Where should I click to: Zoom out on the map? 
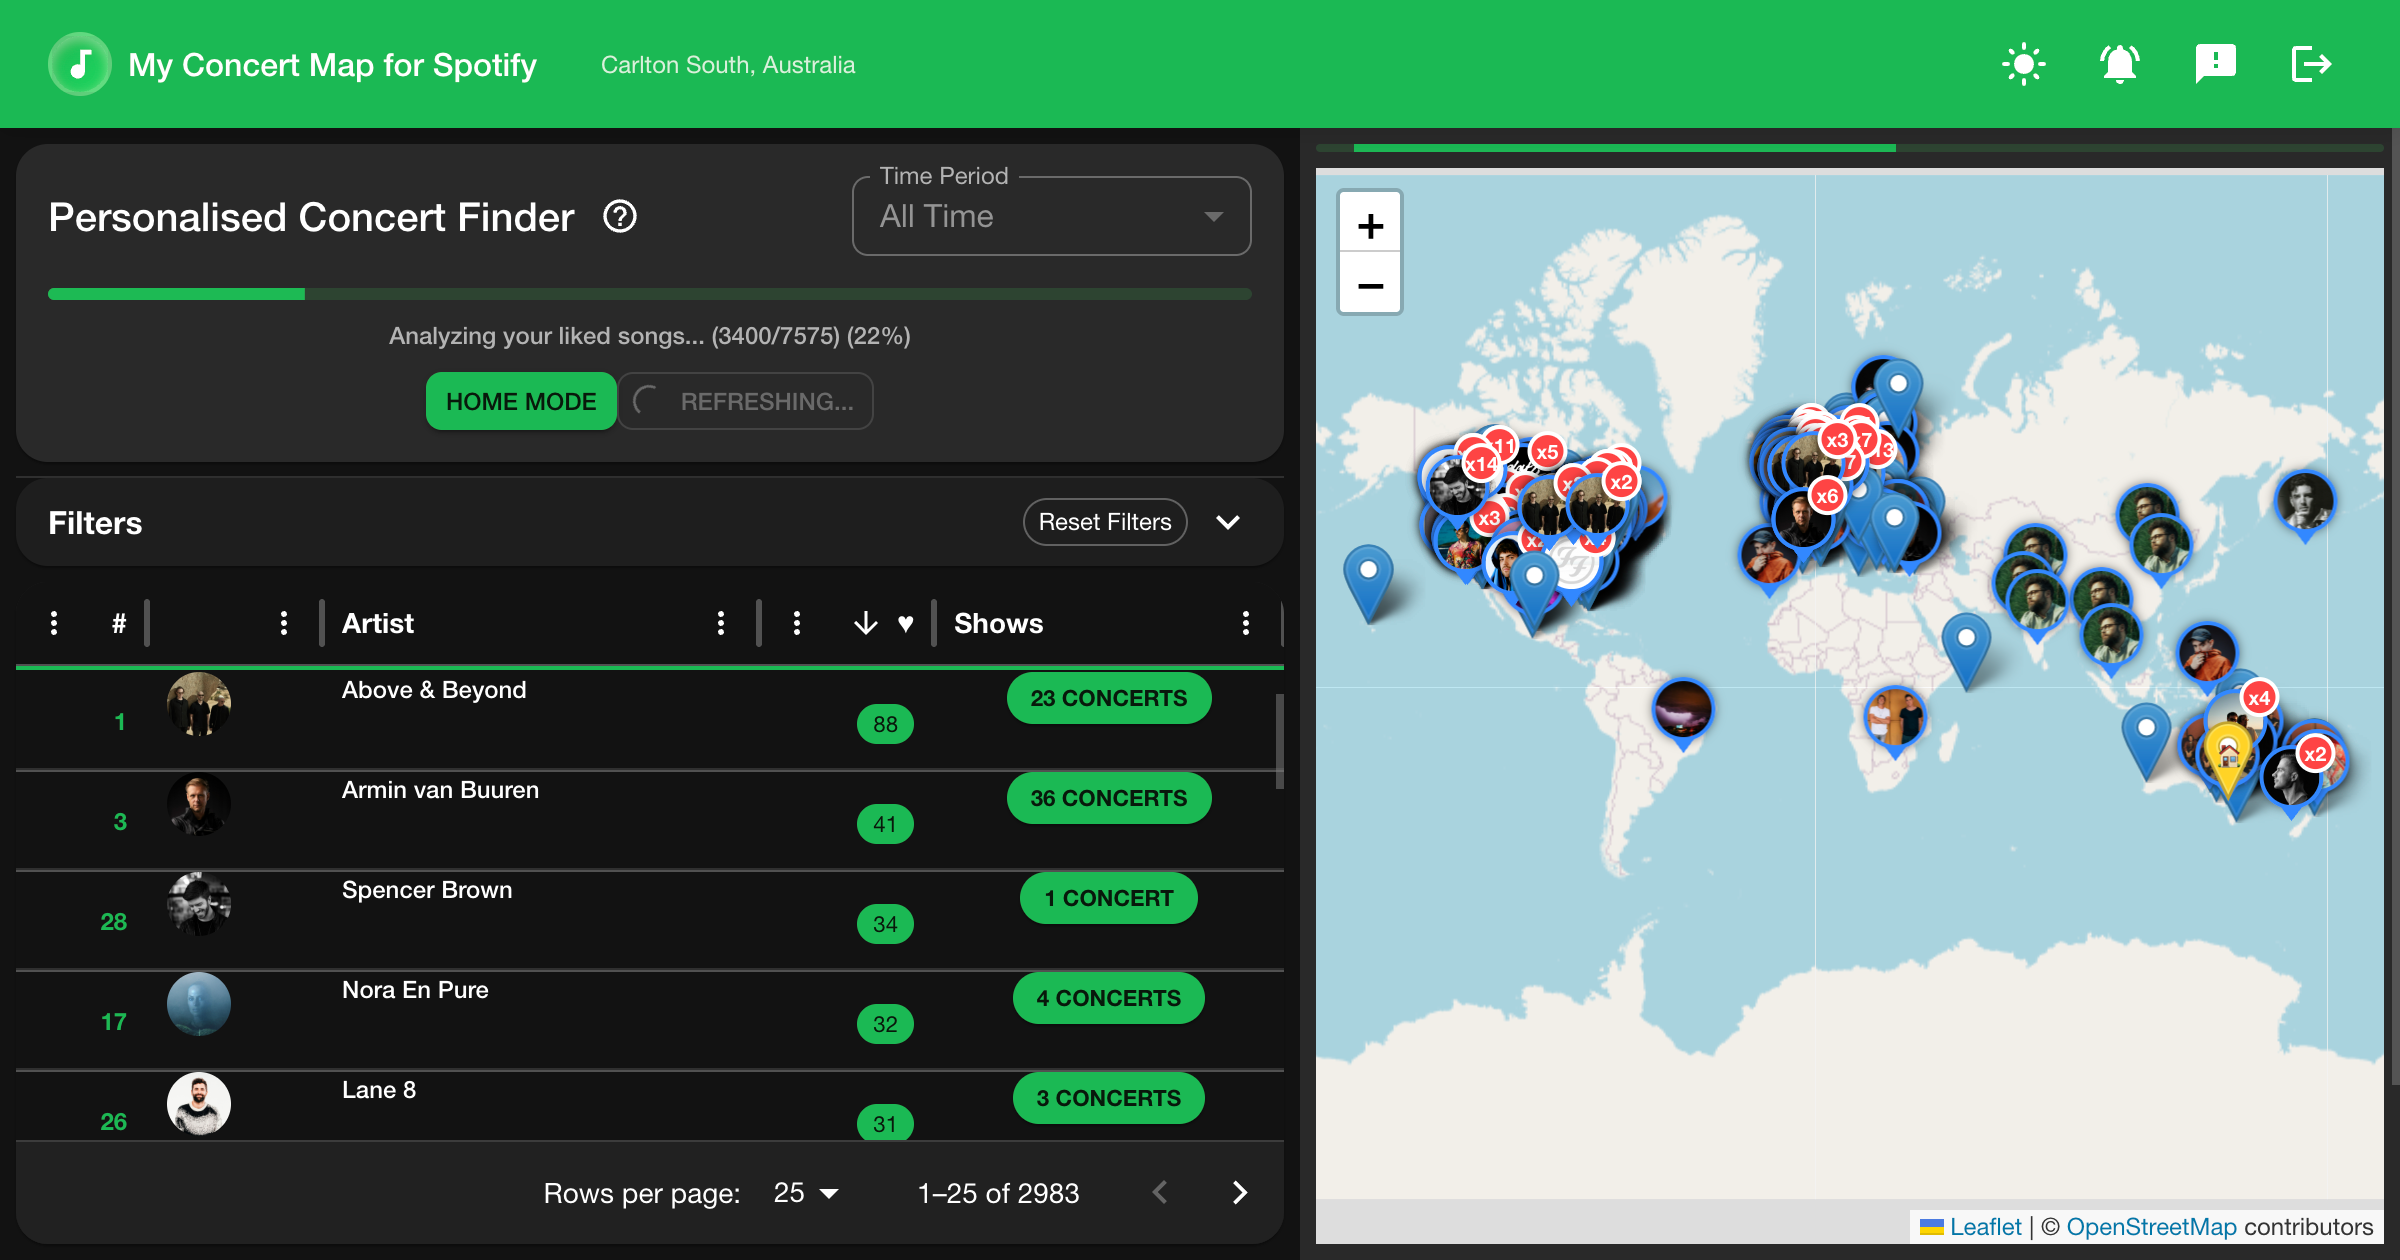(1370, 285)
